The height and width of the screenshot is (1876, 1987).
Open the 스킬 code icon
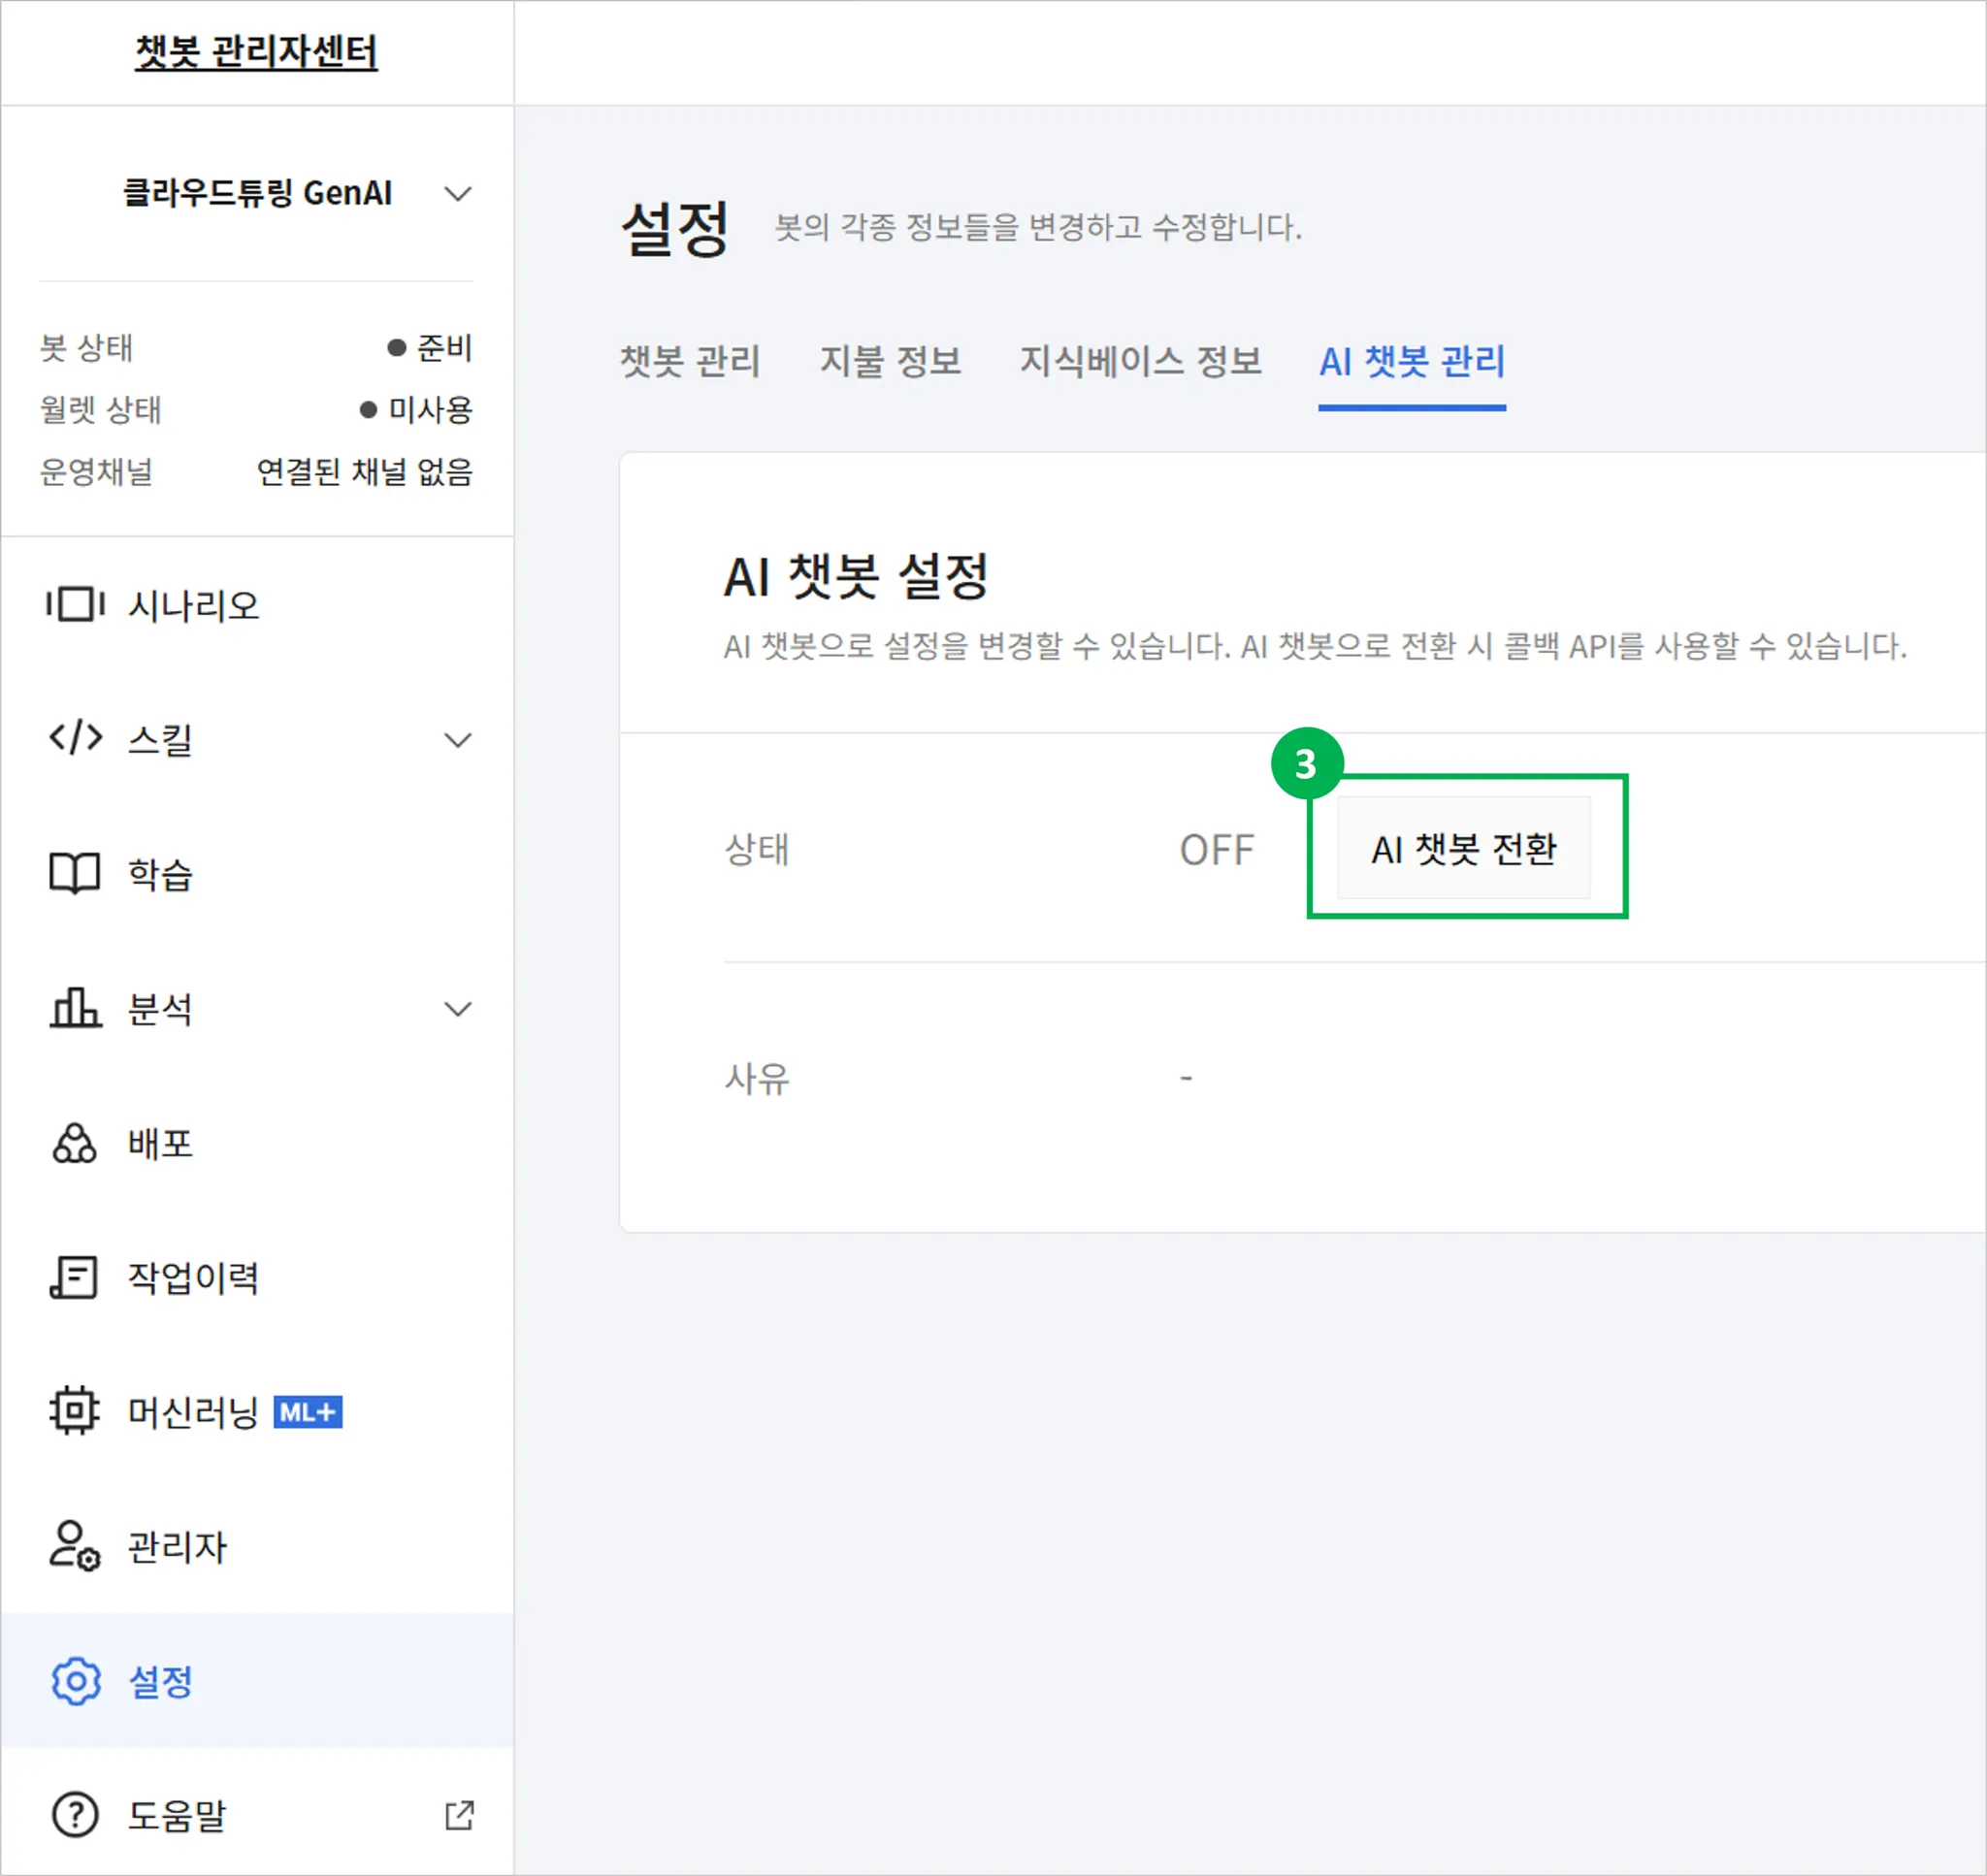click(x=75, y=739)
